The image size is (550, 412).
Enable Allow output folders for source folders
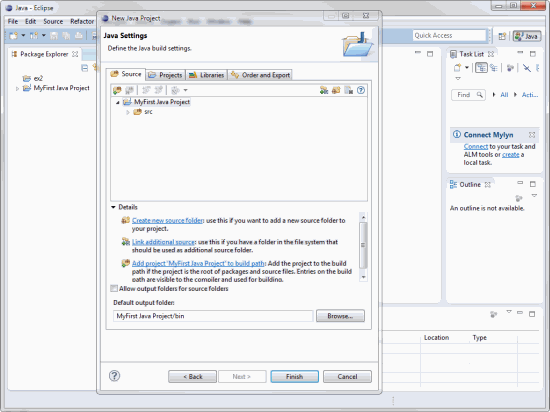pyautogui.click(x=114, y=288)
